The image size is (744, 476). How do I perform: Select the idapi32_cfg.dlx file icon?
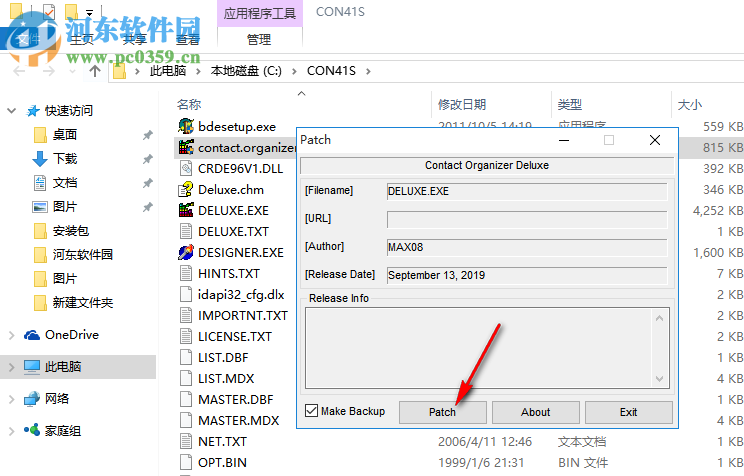point(186,294)
